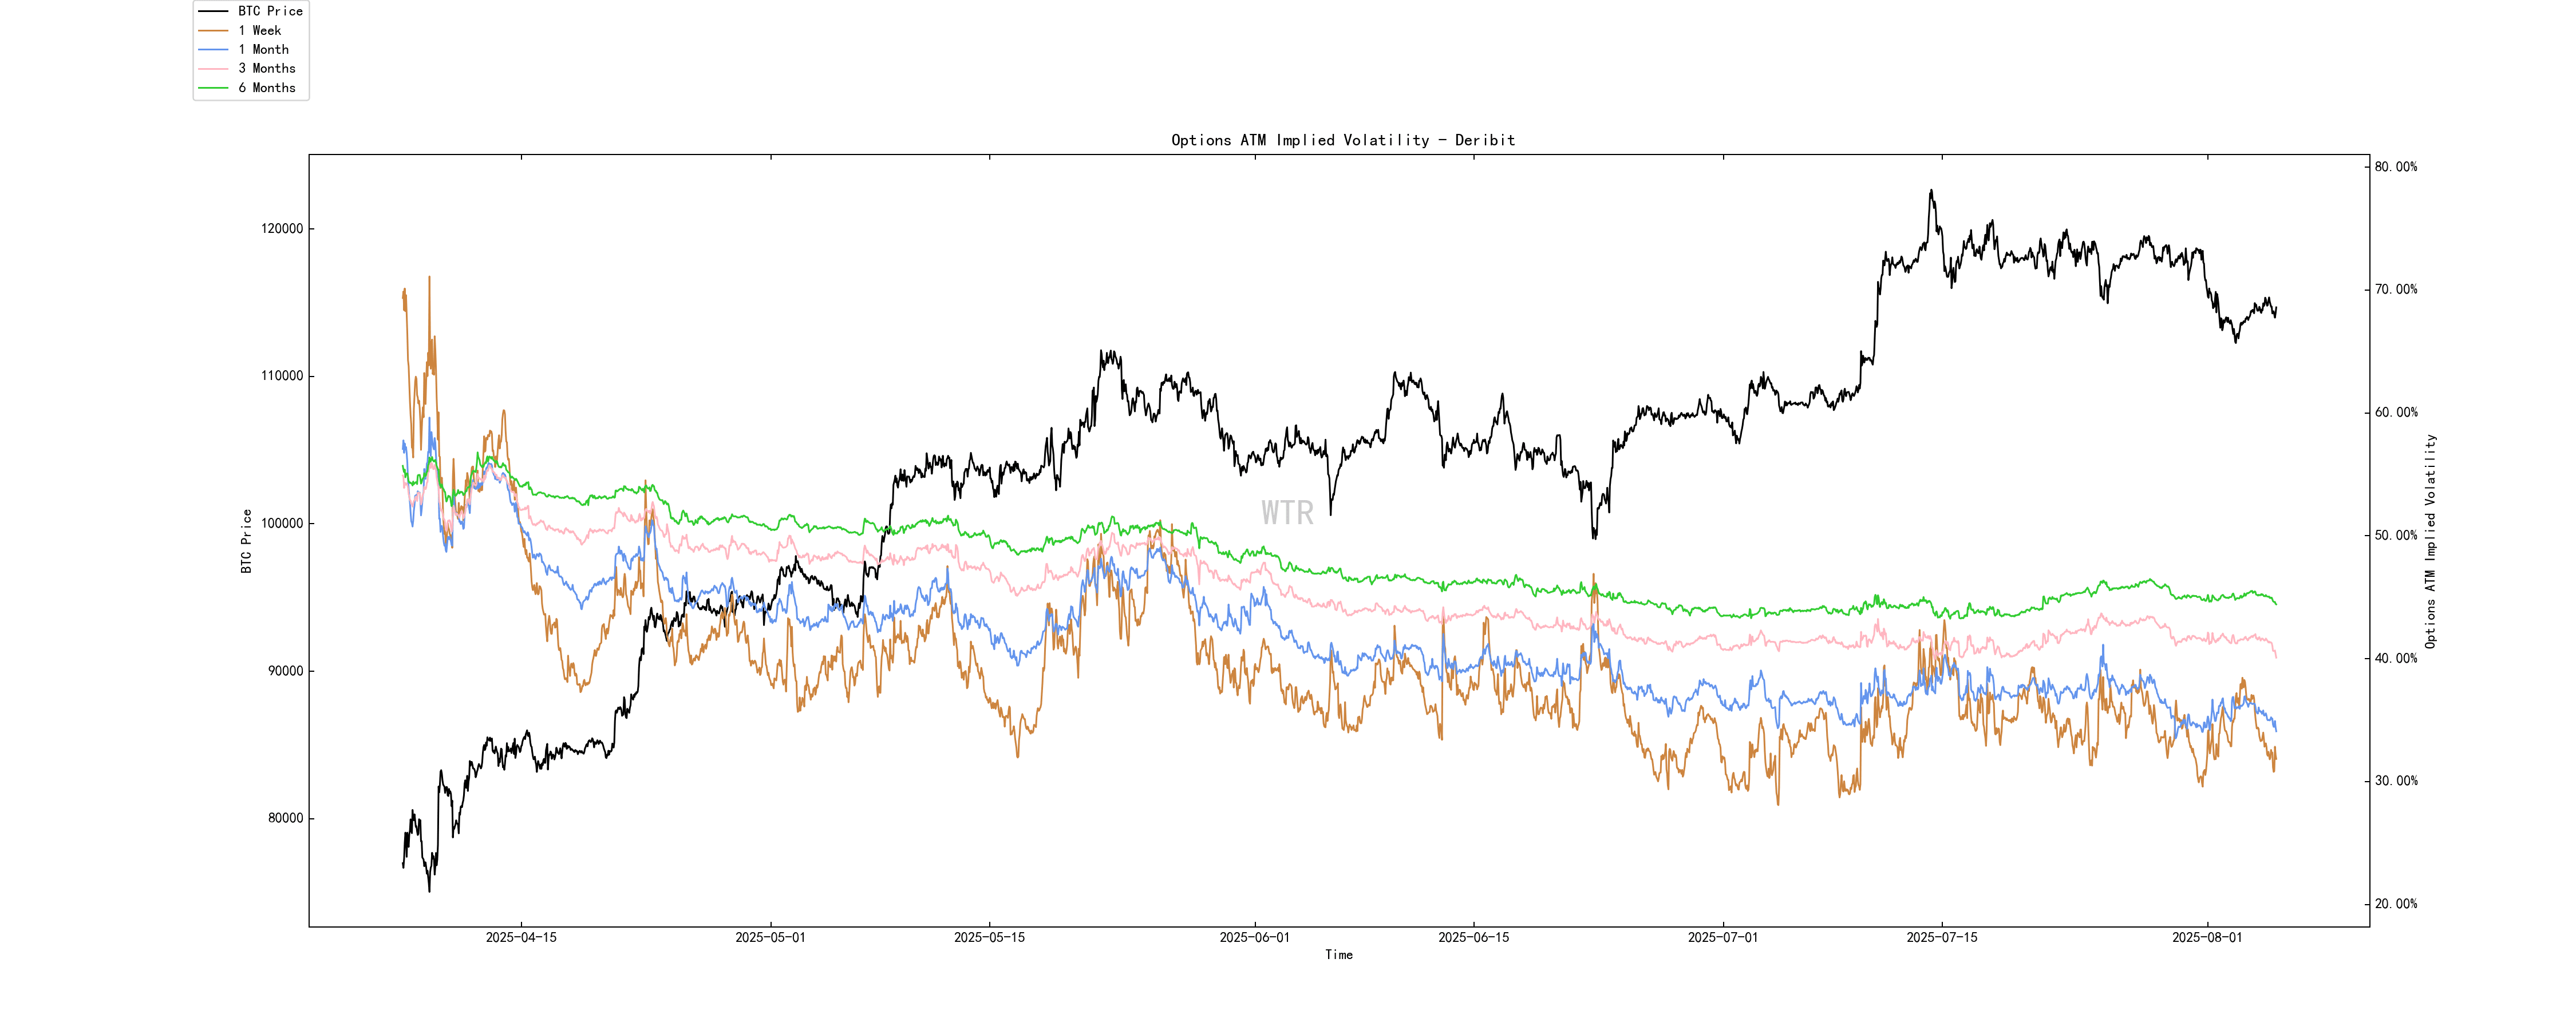Click the 120000 left axis tick label
The image size is (2576, 1030).
tap(282, 229)
